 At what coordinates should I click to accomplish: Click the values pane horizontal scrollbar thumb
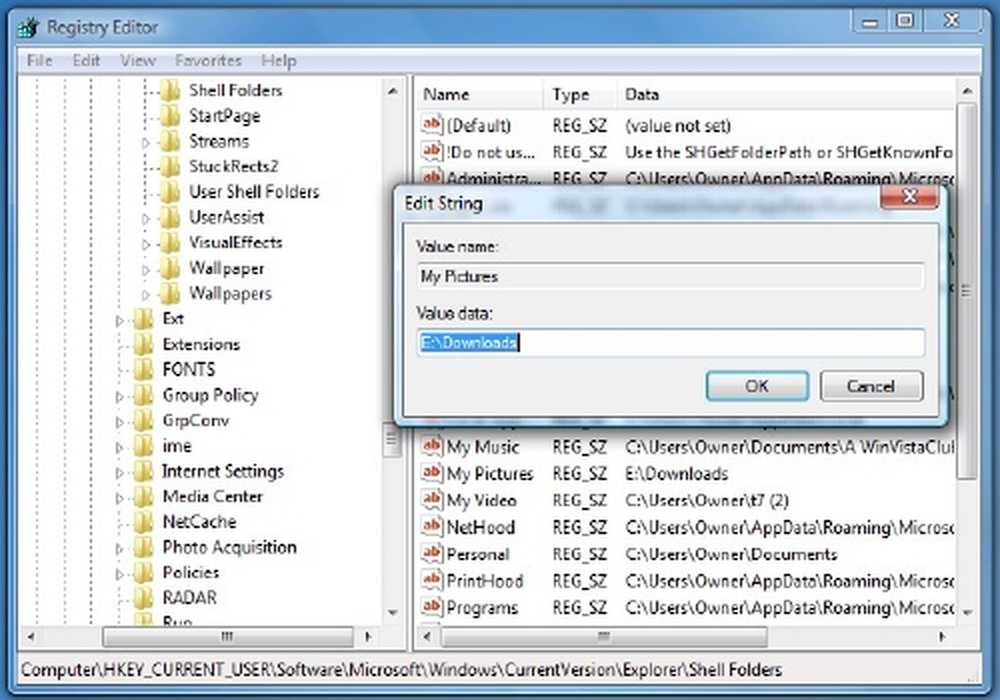pyautogui.click(x=603, y=636)
